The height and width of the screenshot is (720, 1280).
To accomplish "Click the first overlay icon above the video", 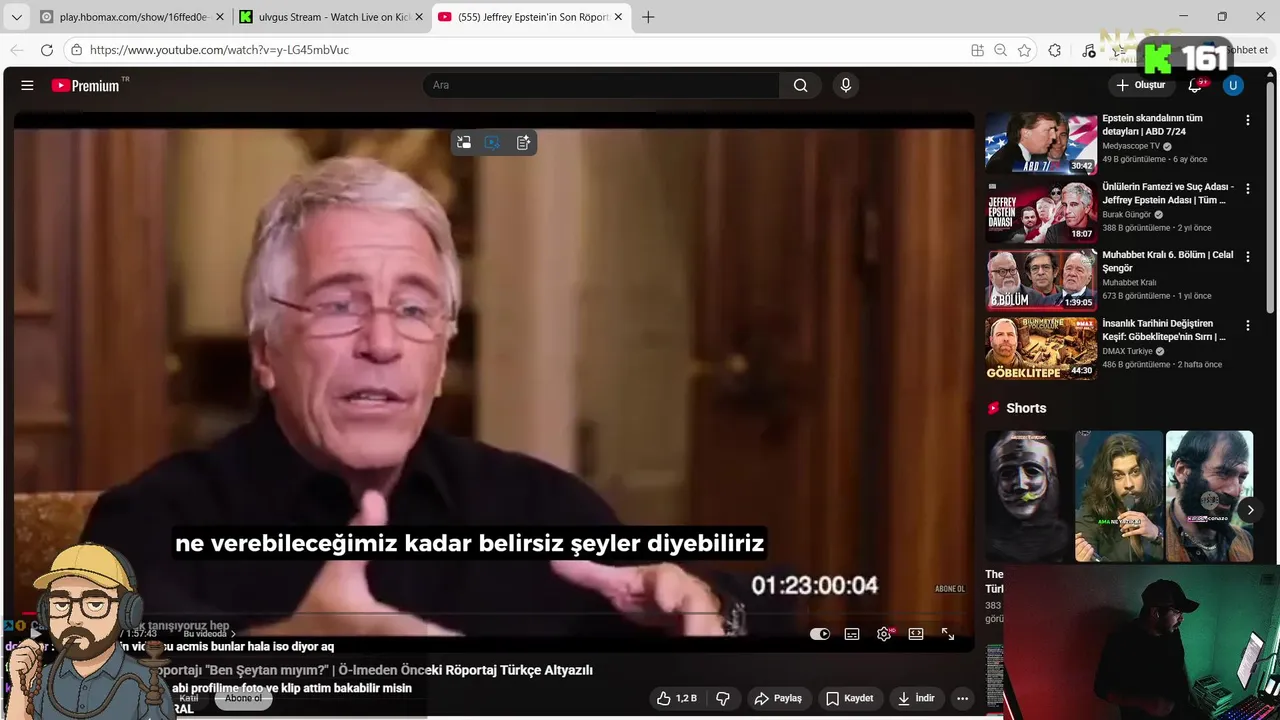I will click(464, 143).
